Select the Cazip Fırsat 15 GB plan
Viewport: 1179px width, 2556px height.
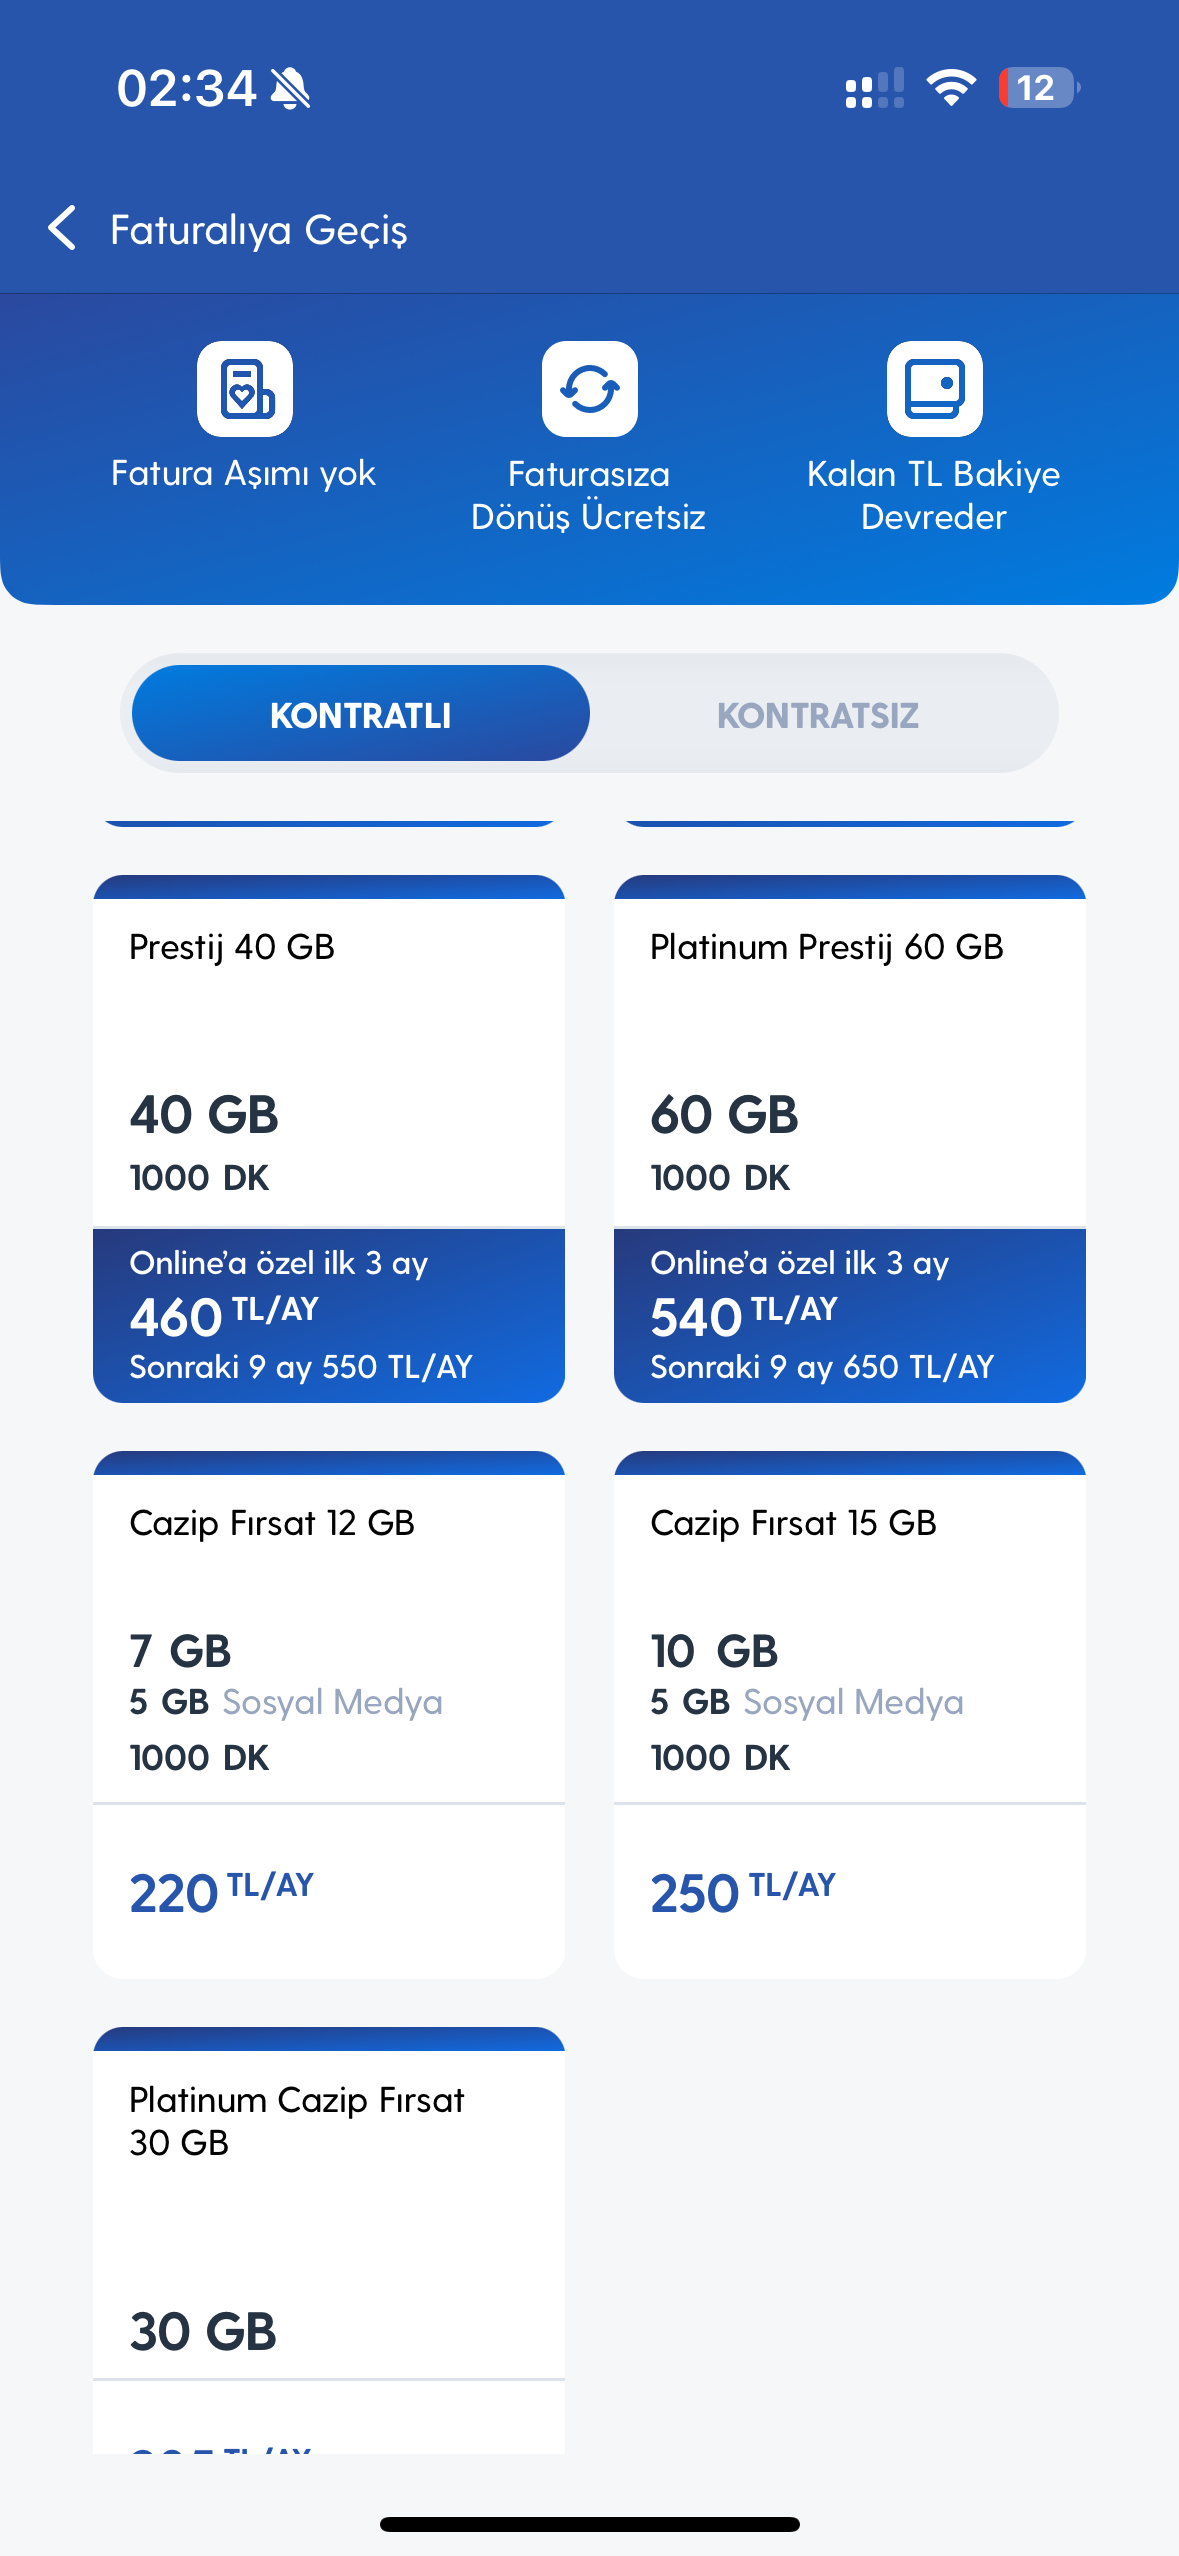pos(850,1714)
